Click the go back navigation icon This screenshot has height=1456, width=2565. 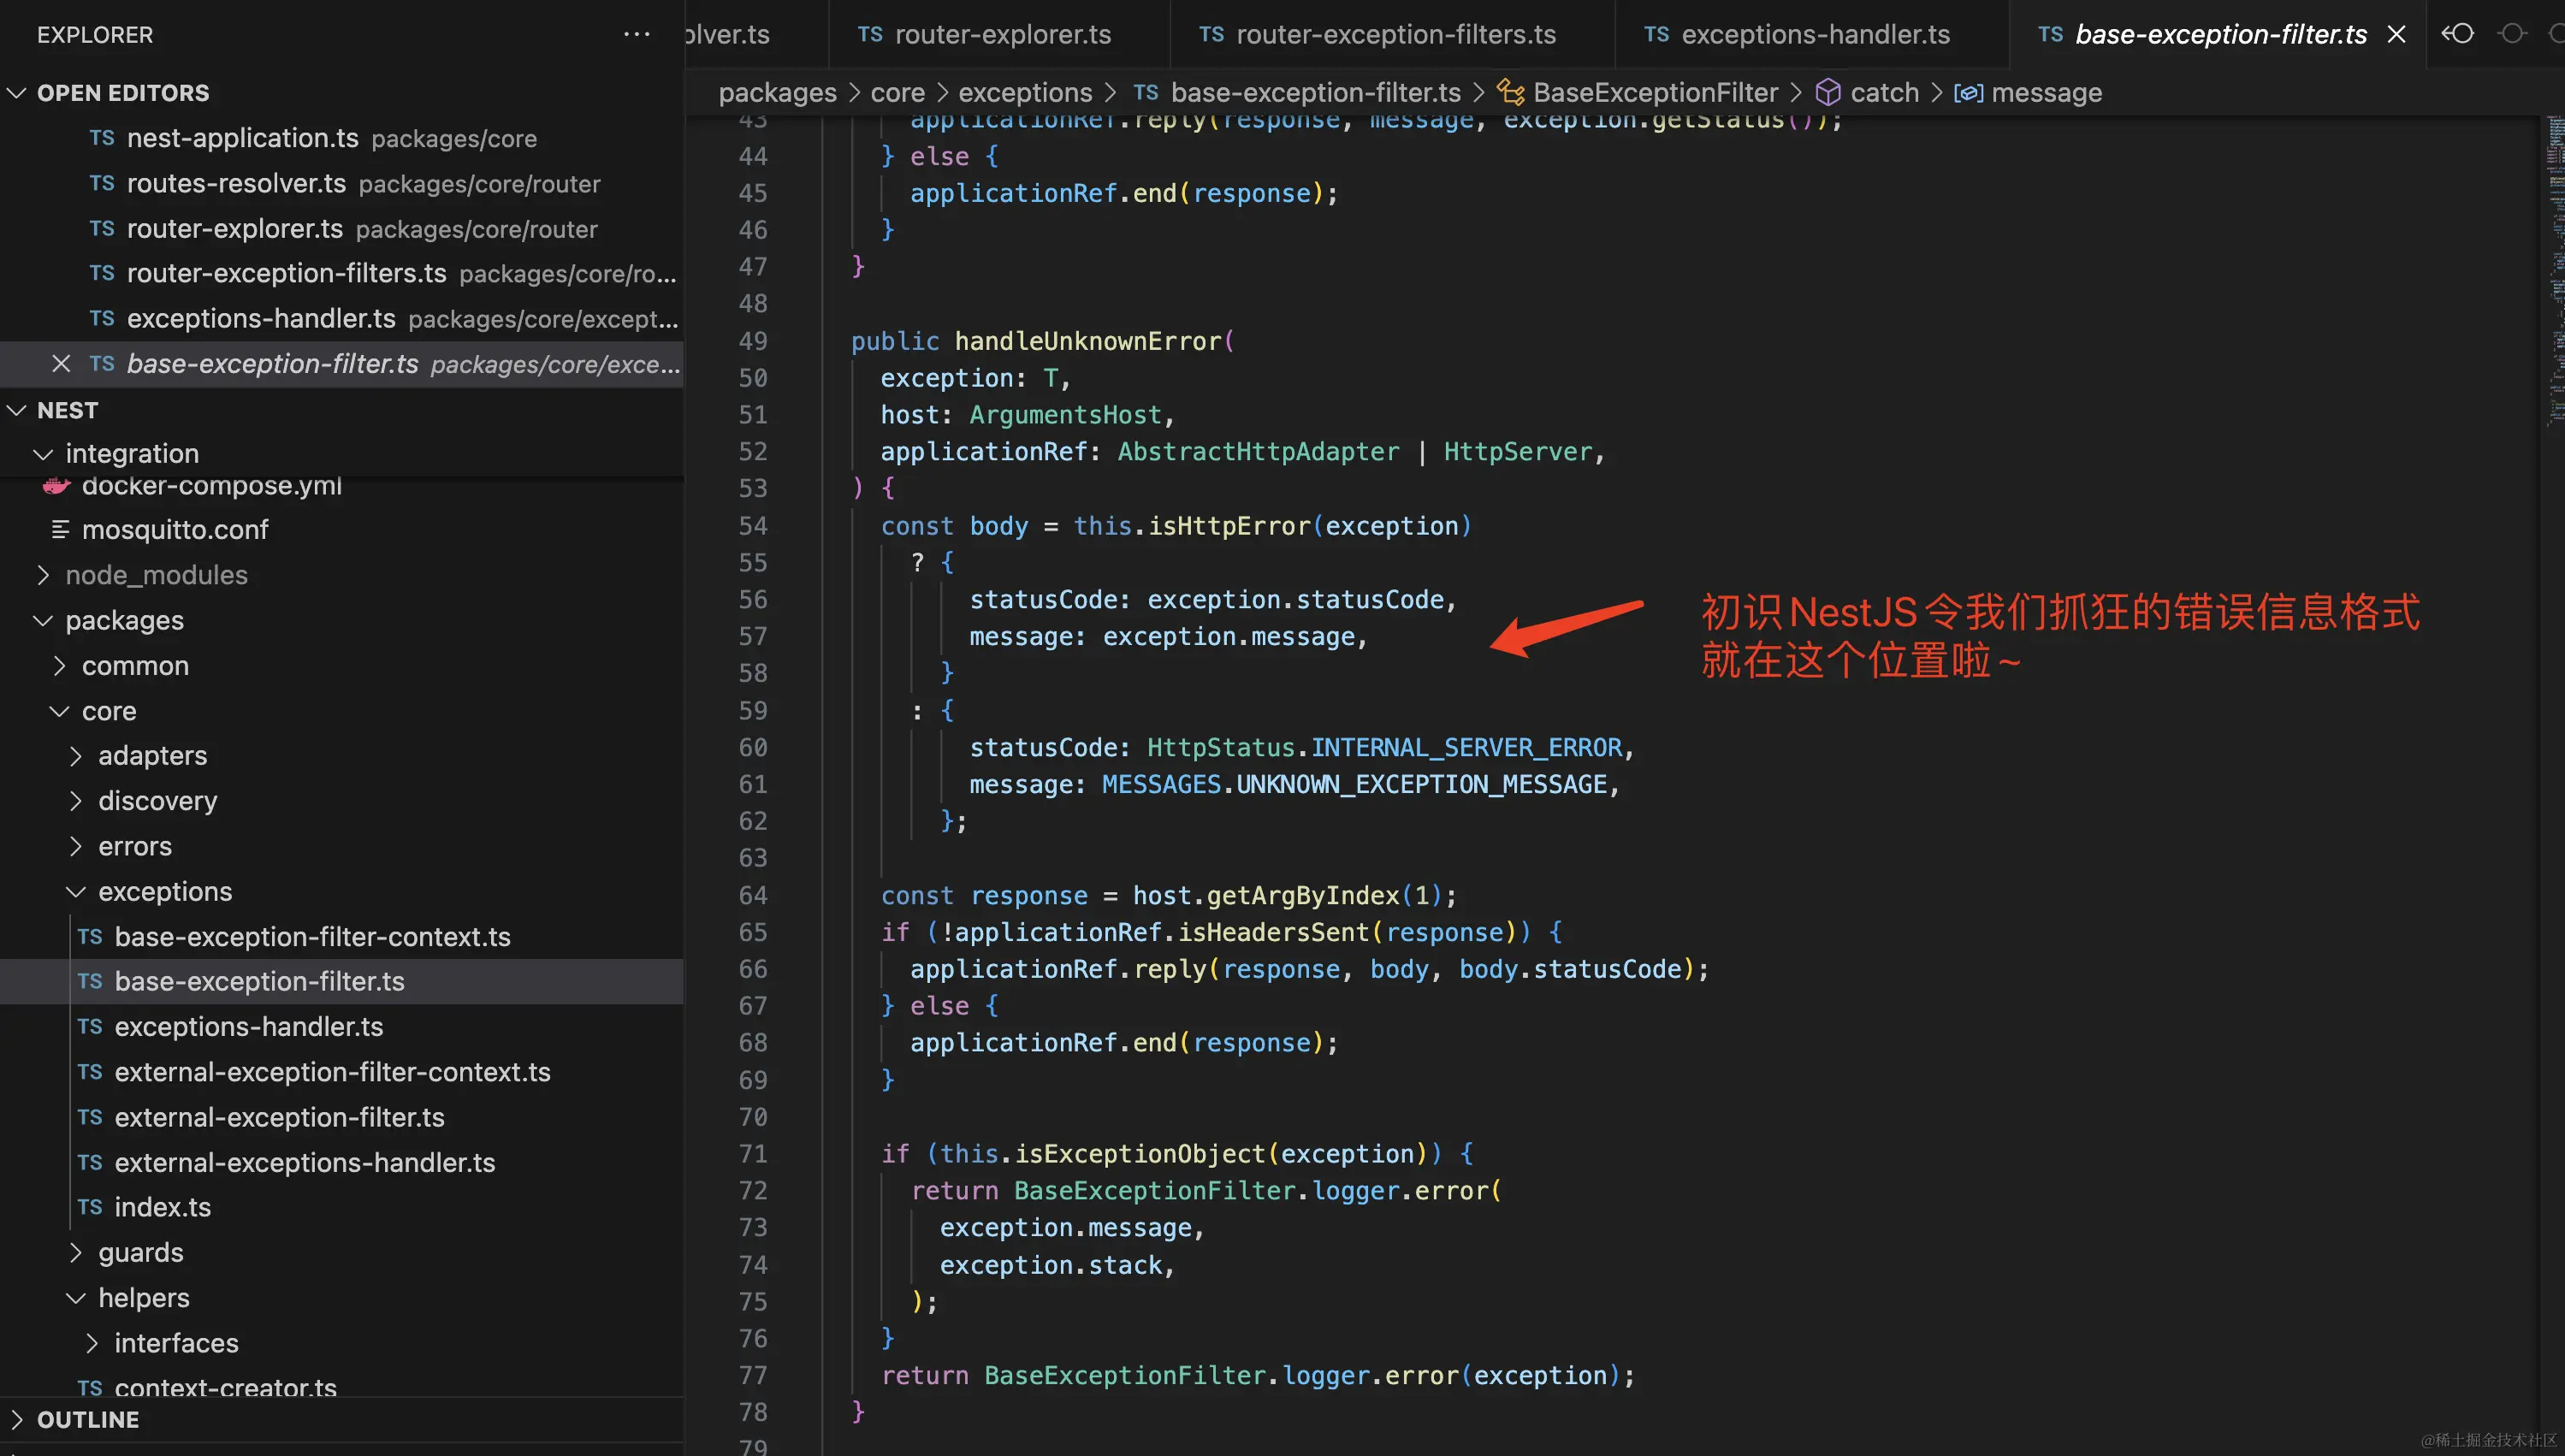[x=2458, y=34]
